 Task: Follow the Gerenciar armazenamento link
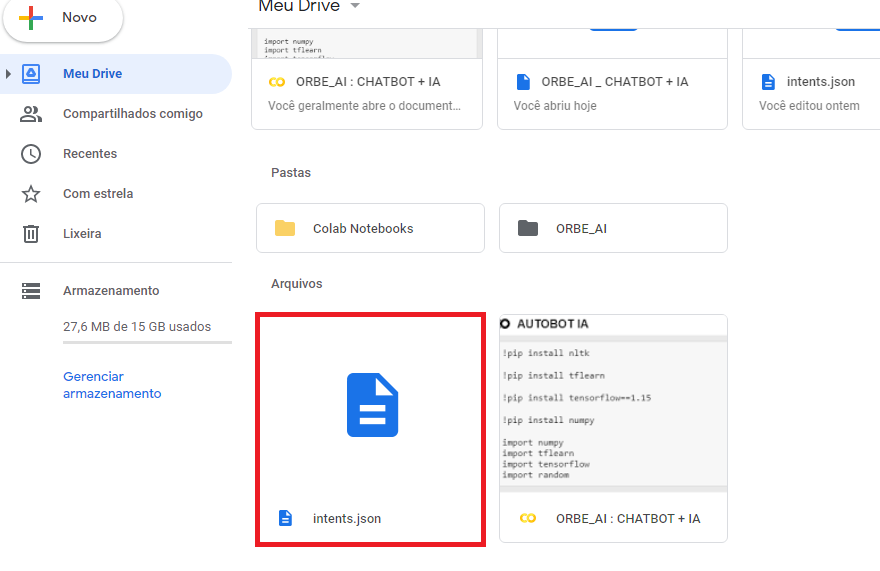click(112, 385)
